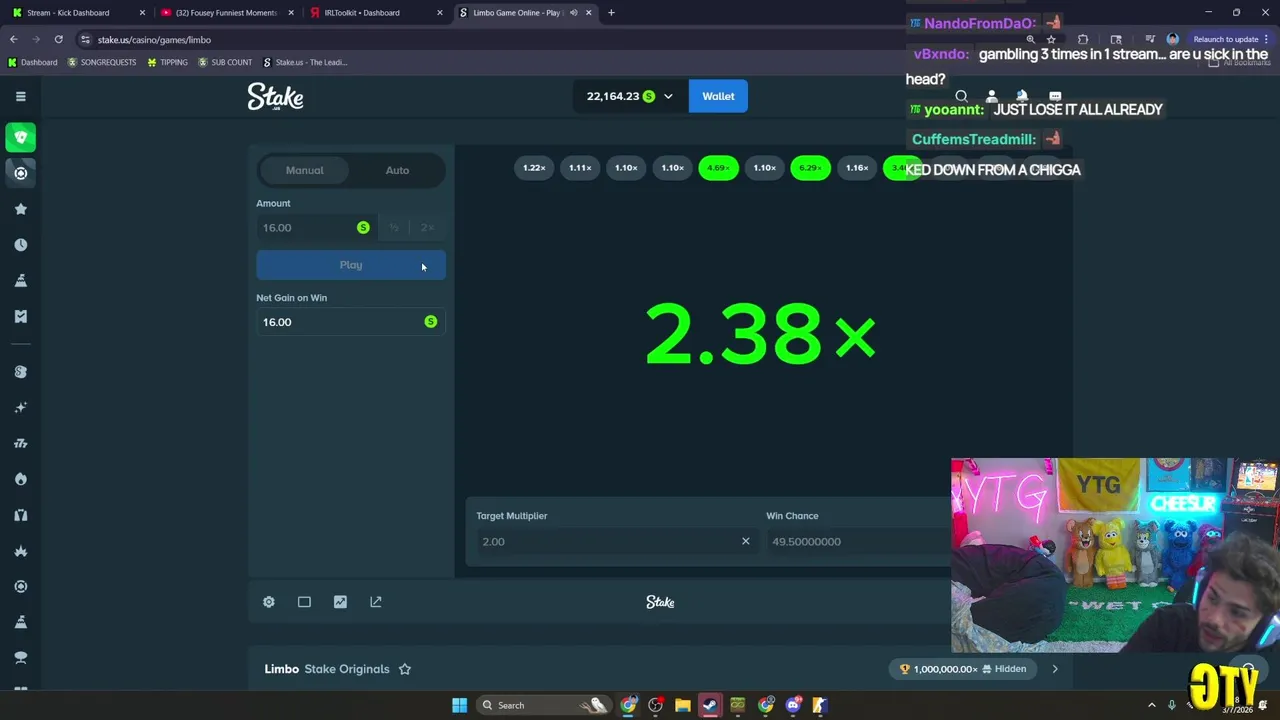Open SUB COUNT bookmark
Image resolution: width=1280 pixels, height=720 pixels.
(225, 62)
